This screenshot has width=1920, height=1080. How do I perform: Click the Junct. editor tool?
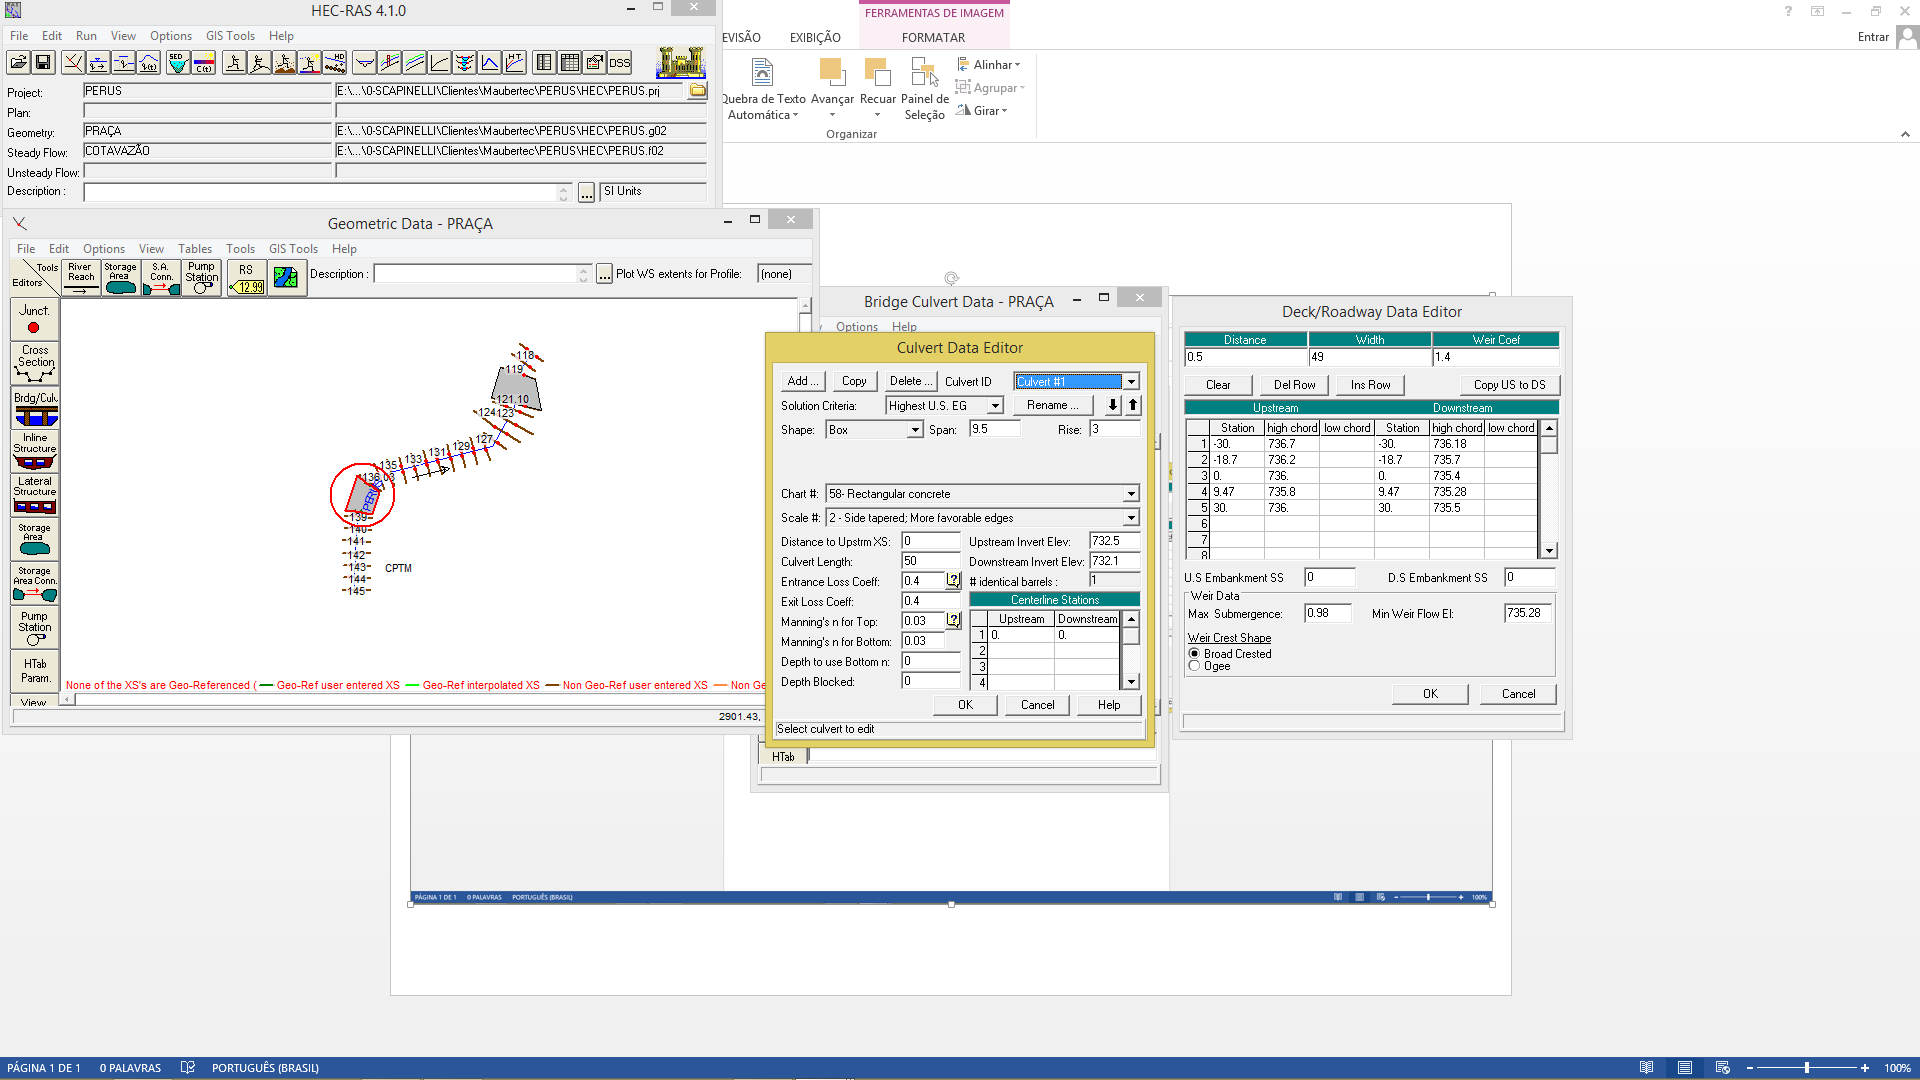tap(35, 319)
